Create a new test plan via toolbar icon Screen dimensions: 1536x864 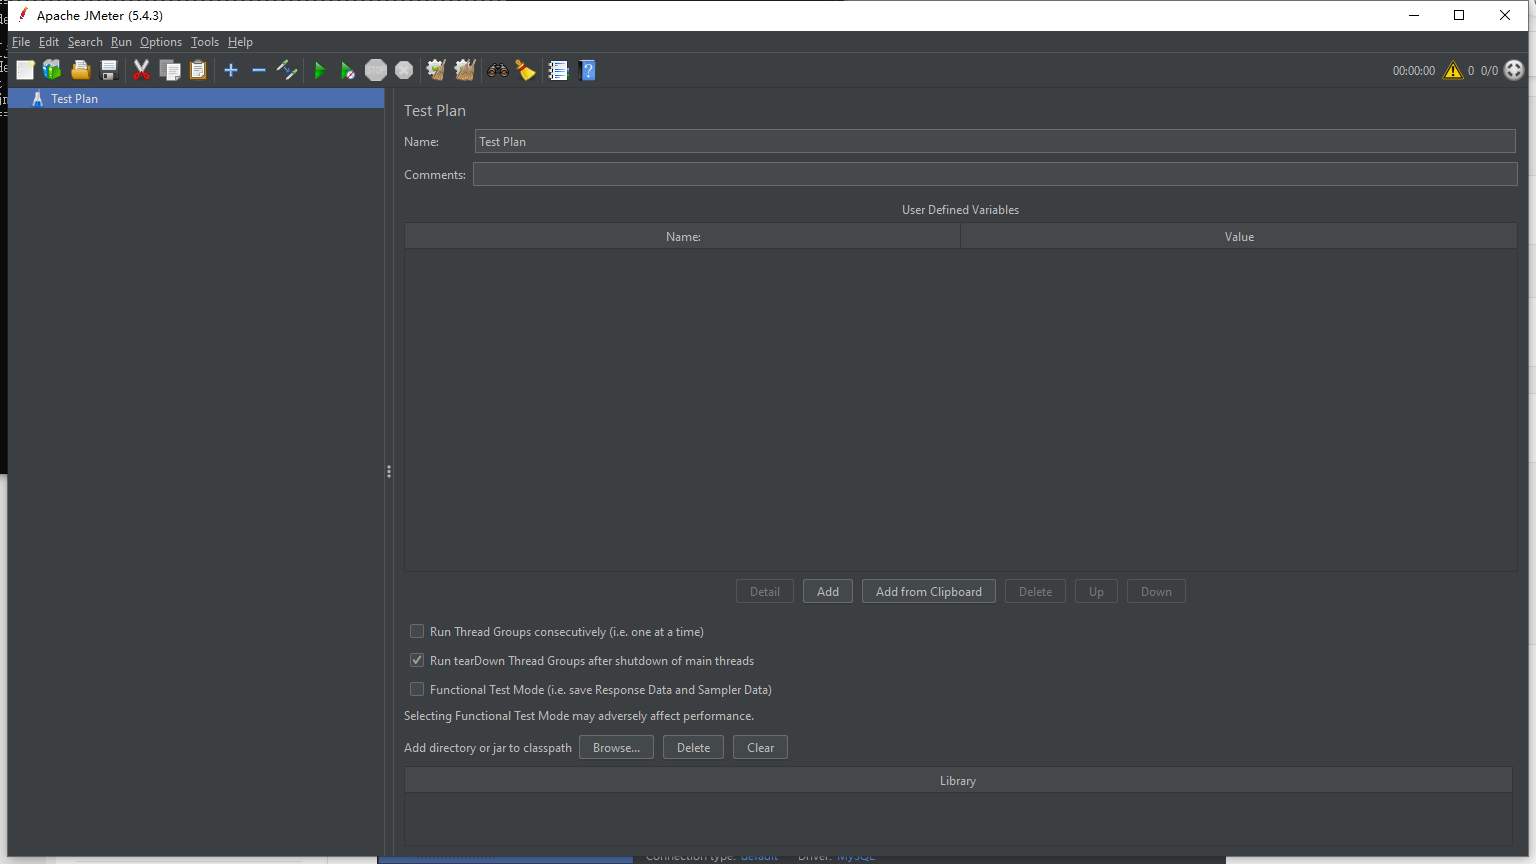click(25, 70)
